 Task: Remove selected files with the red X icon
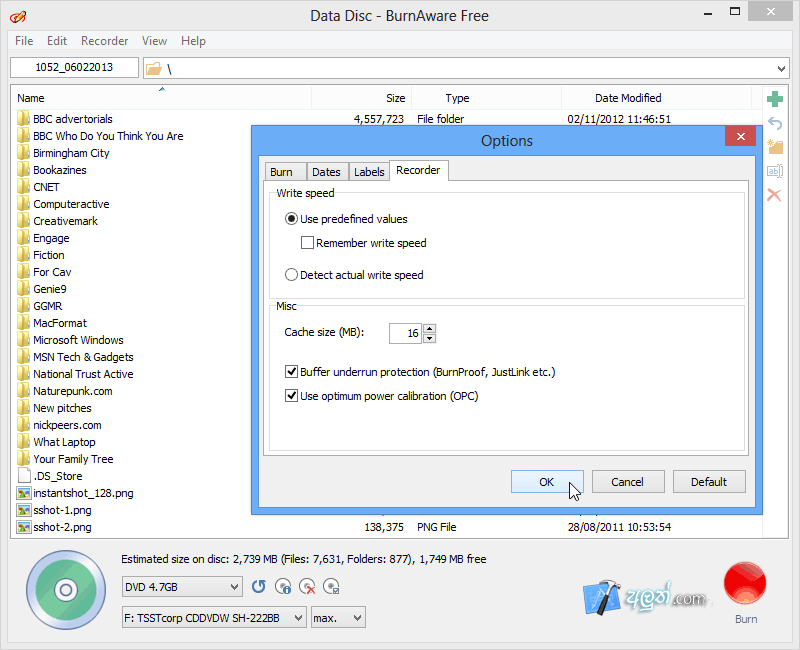point(775,195)
